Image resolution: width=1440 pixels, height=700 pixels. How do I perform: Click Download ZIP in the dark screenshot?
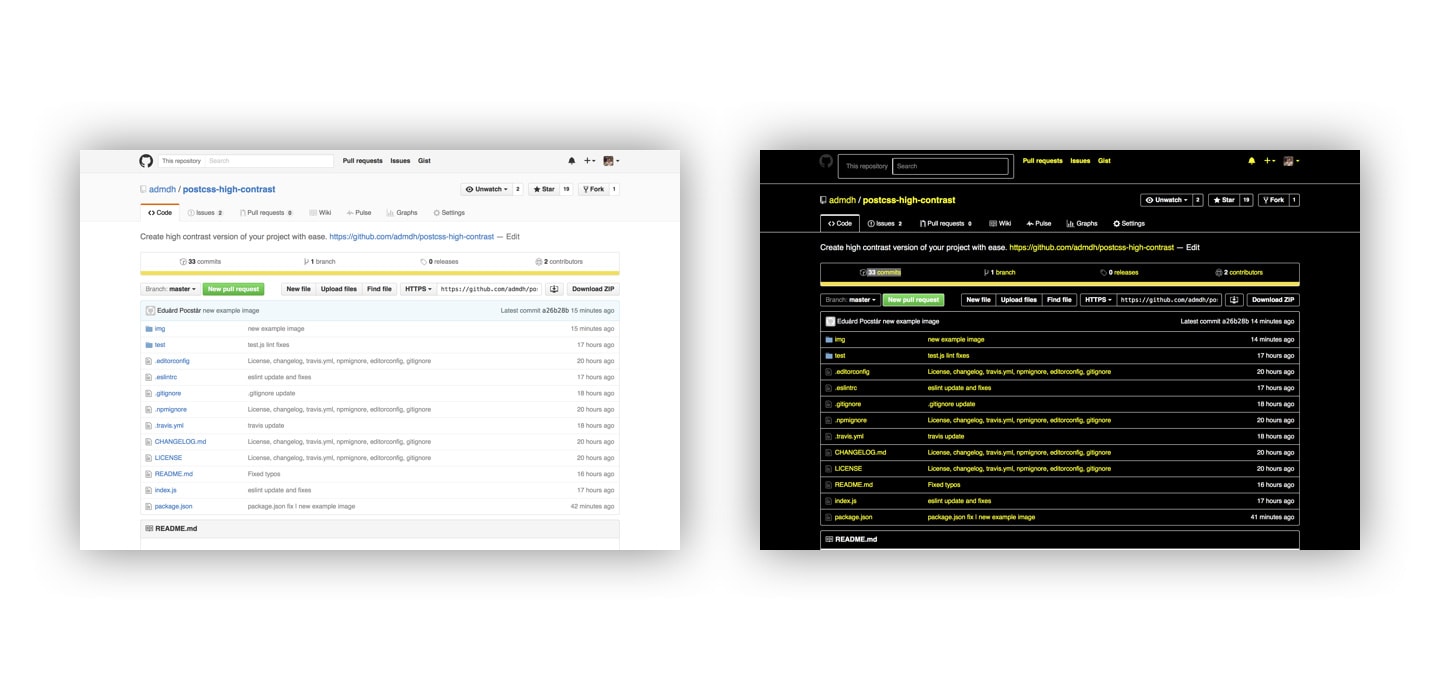(x=1273, y=300)
